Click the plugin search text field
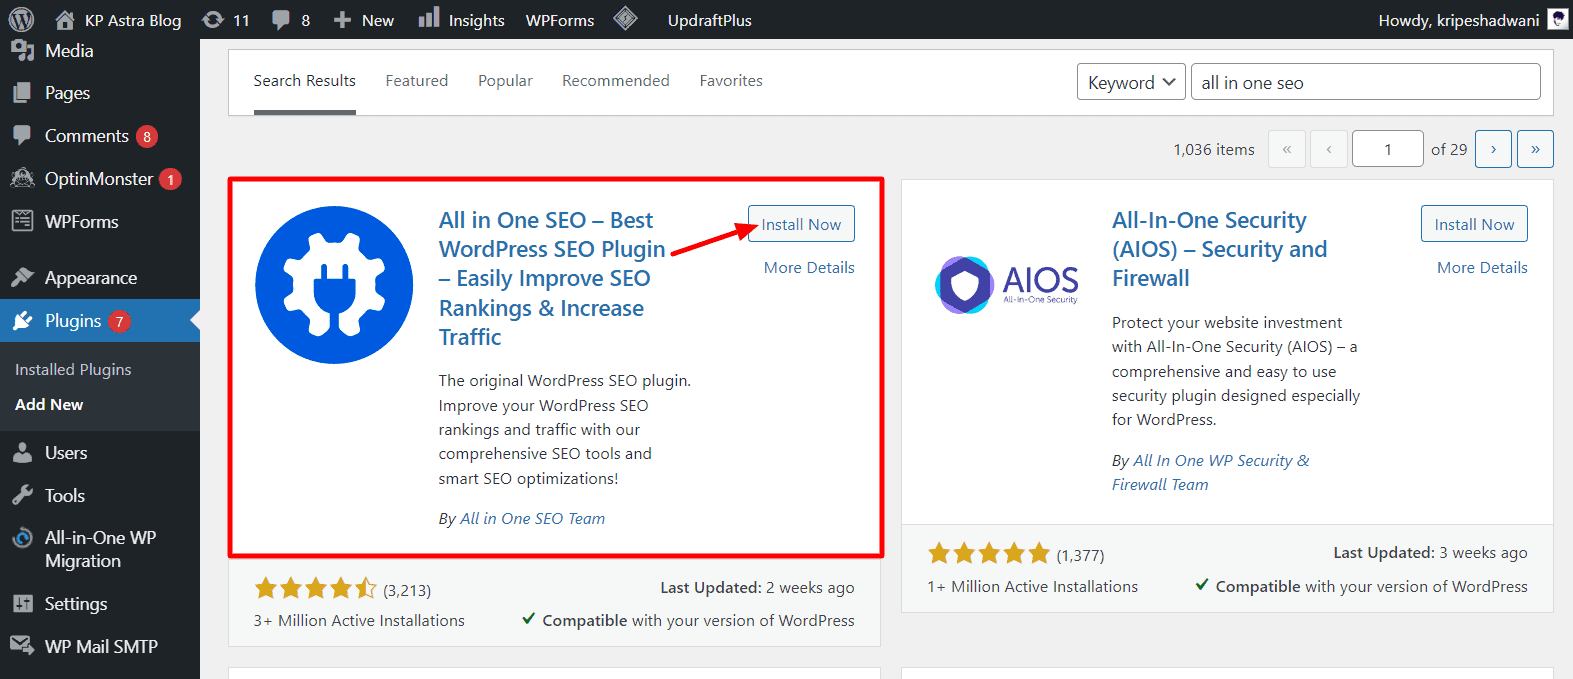Screen dimensions: 1573x679 [1366, 82]
